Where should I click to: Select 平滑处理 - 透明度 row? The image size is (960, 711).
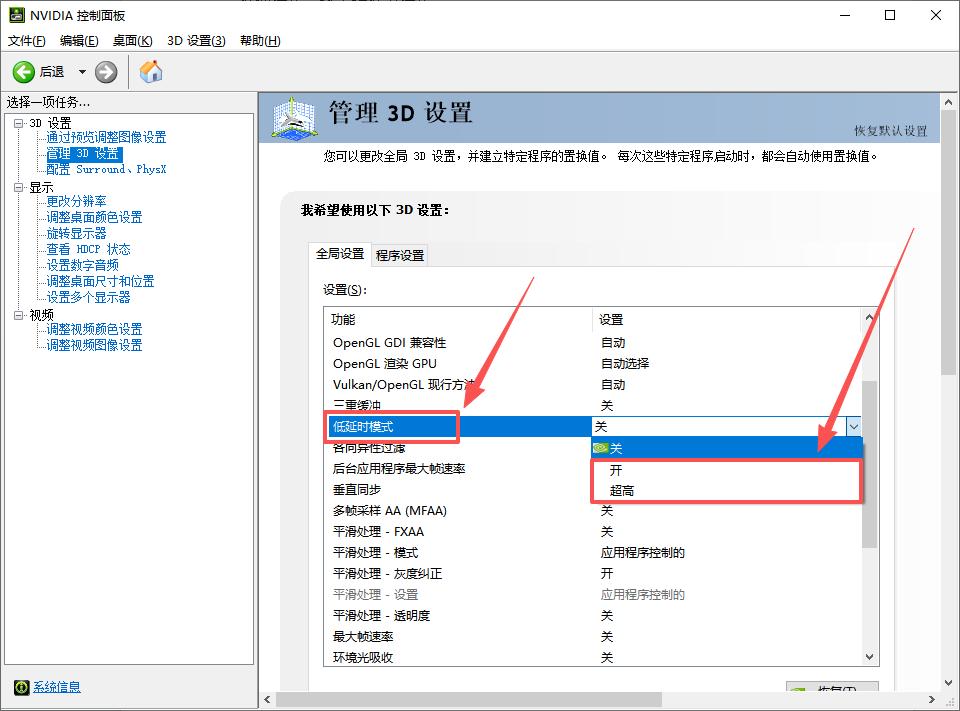[x=593, y=615]
